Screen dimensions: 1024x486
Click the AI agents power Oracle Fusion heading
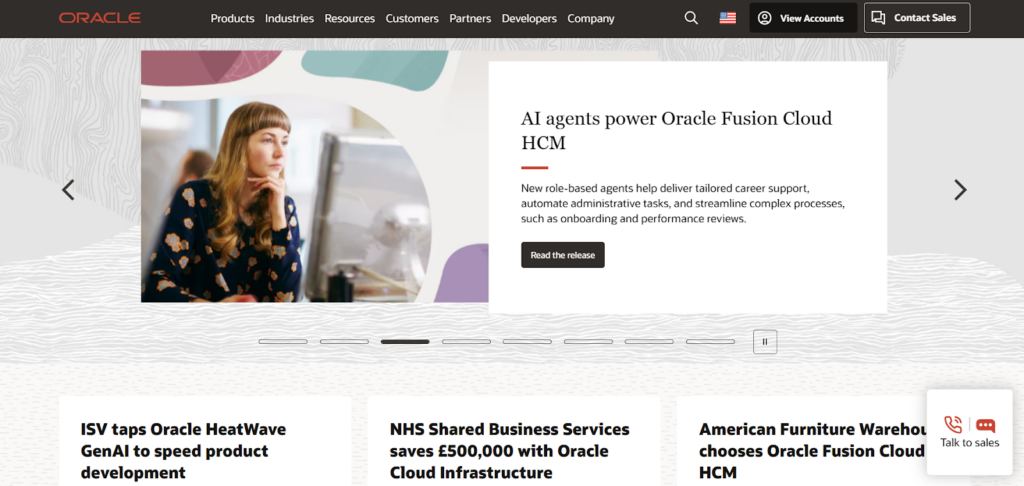point(677,130)
